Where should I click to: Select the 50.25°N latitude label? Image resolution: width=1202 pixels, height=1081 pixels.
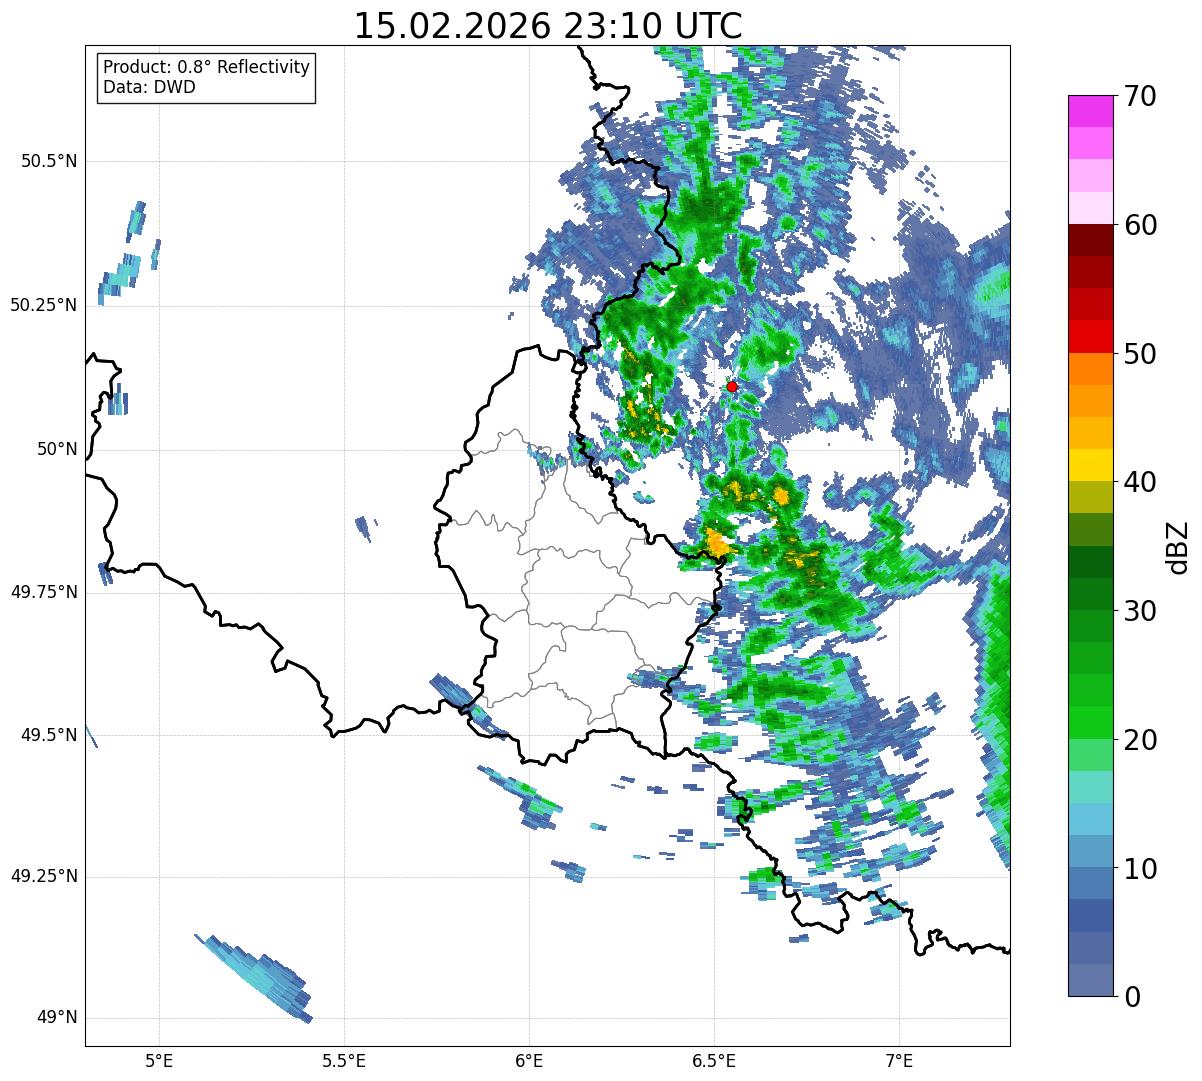44,305
